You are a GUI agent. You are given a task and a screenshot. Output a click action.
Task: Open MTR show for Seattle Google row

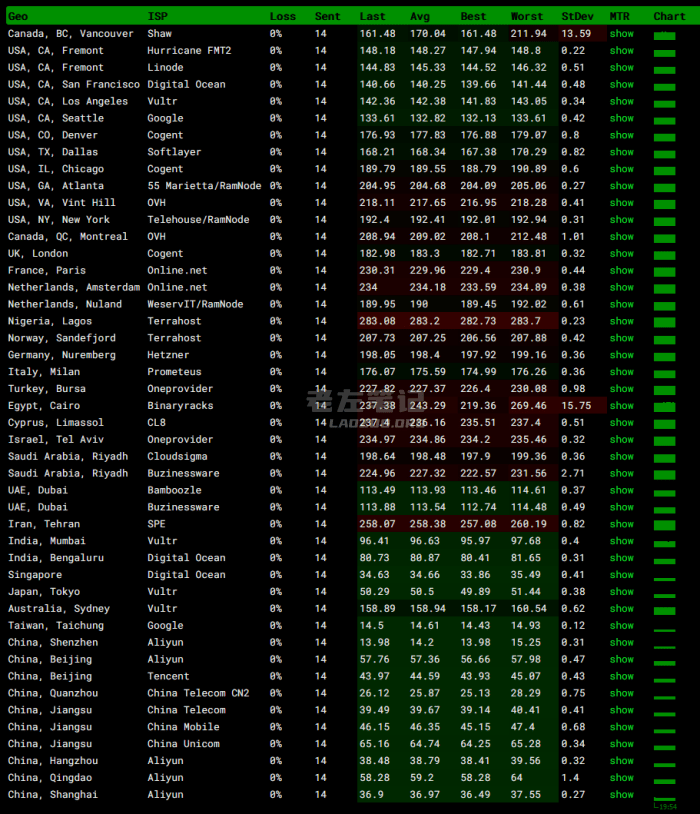click(622, 118)
